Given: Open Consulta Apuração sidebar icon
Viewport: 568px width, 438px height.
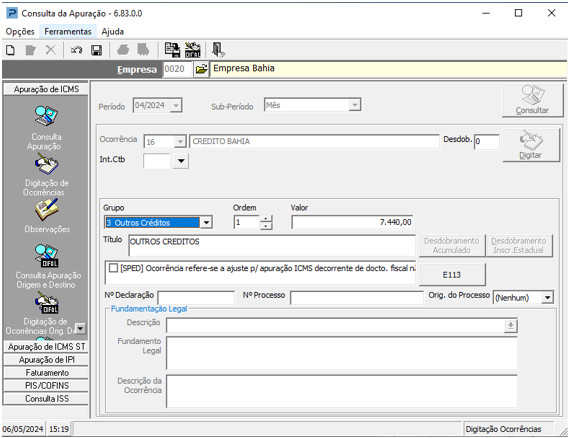Looking at the screenshot, I should click(x=46, y=116).
